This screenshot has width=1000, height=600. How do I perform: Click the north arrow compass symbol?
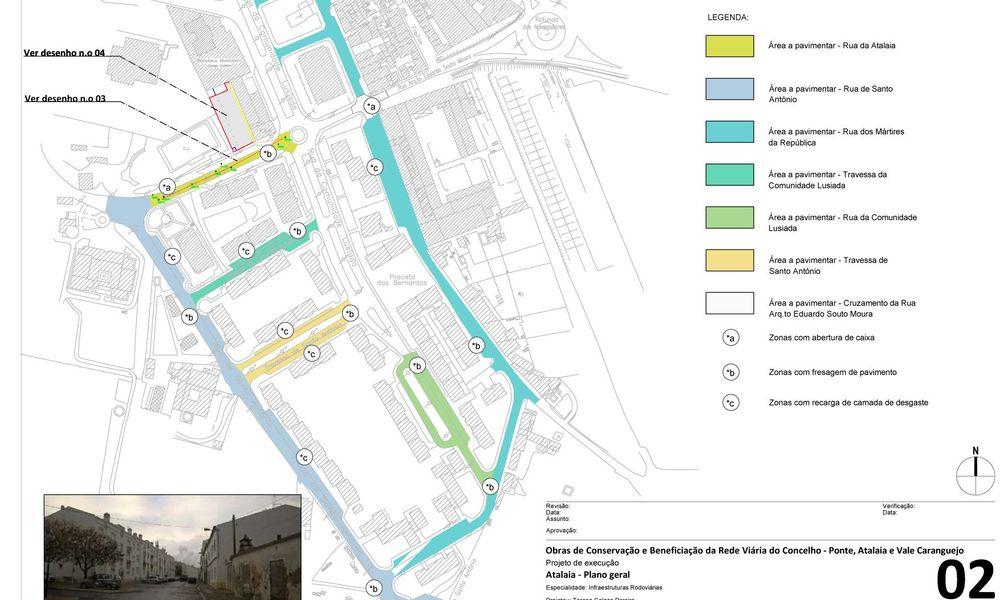point(975,471)
